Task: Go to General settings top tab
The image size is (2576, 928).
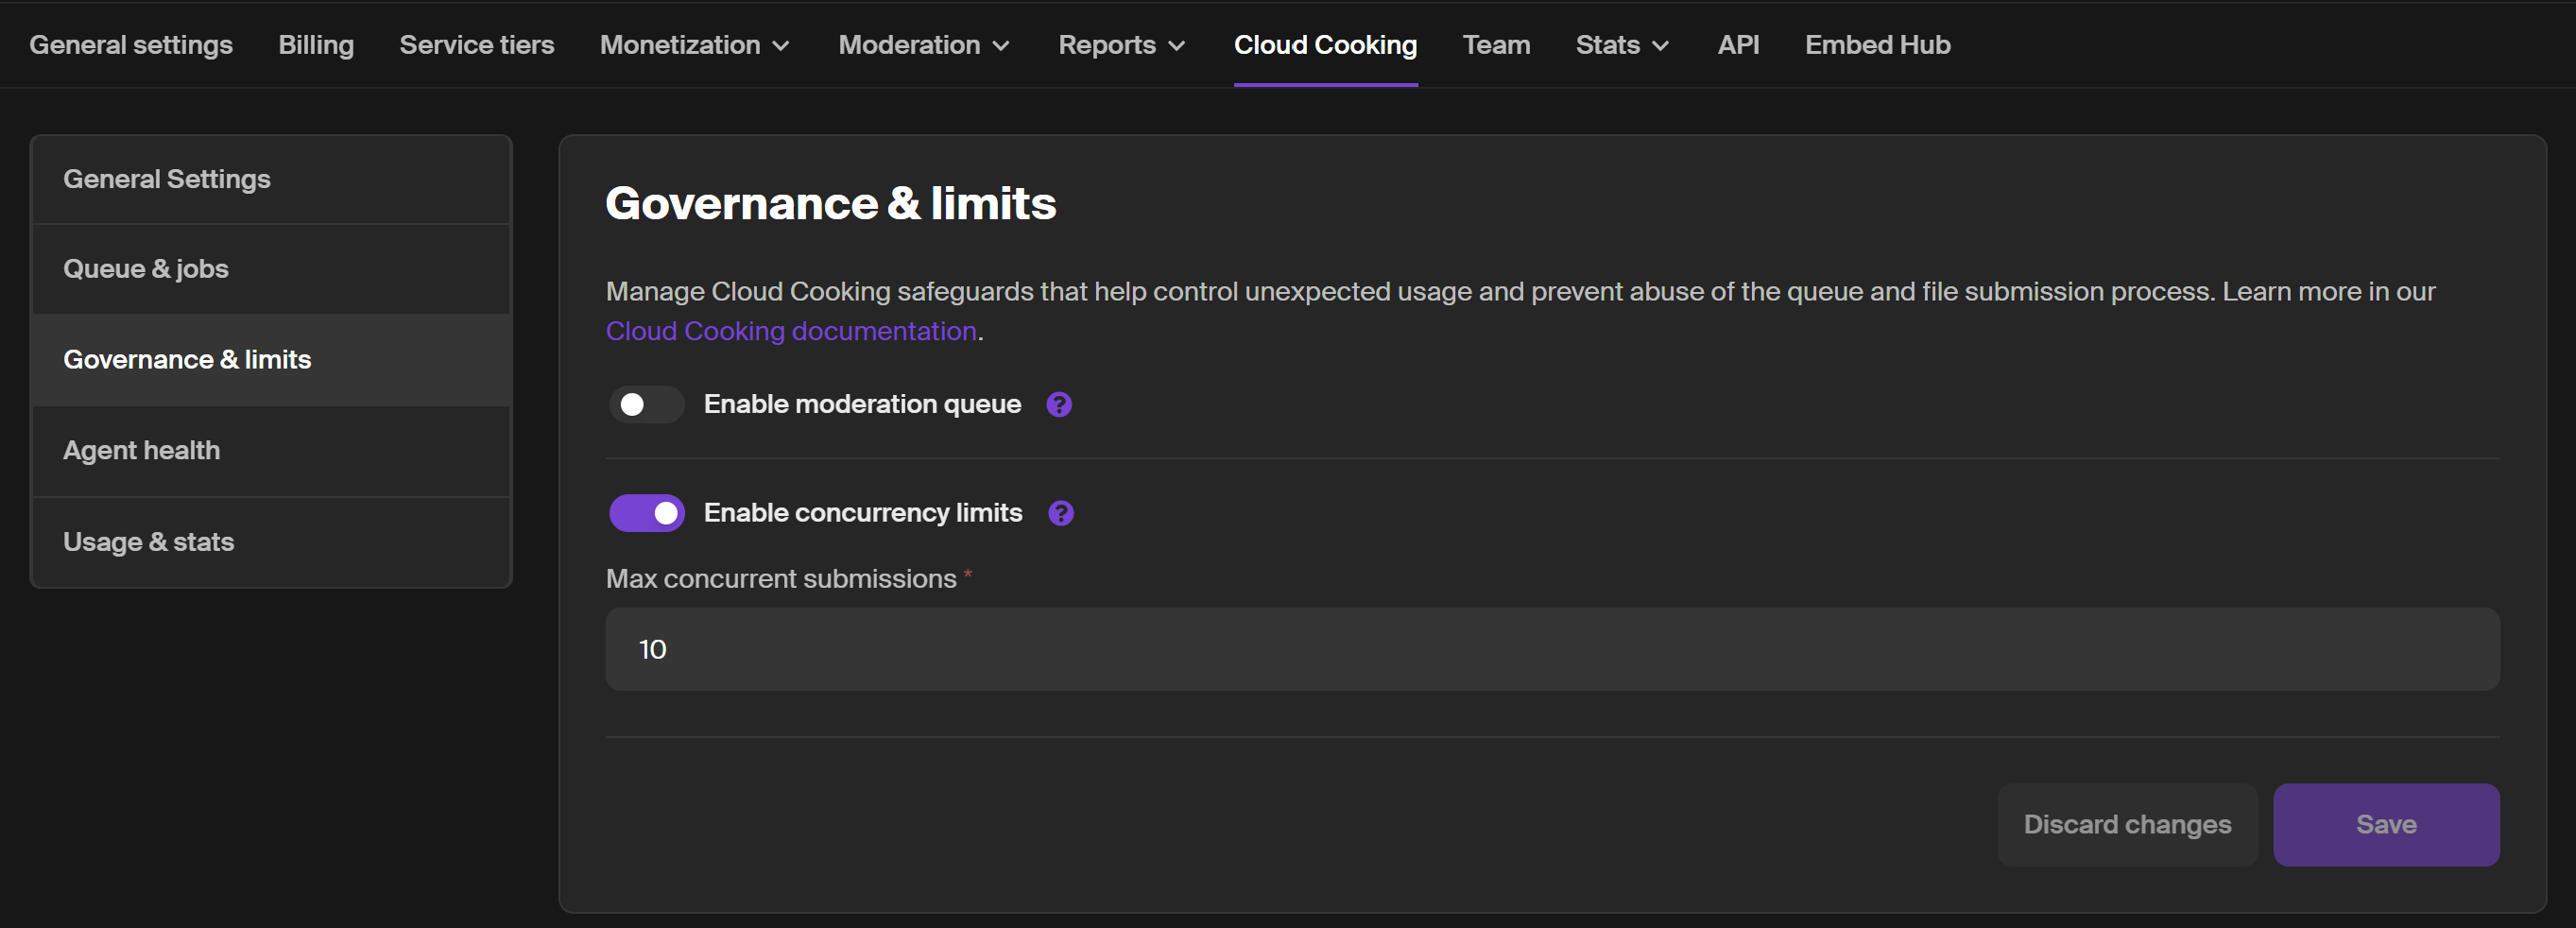Action: click(131, 45)
